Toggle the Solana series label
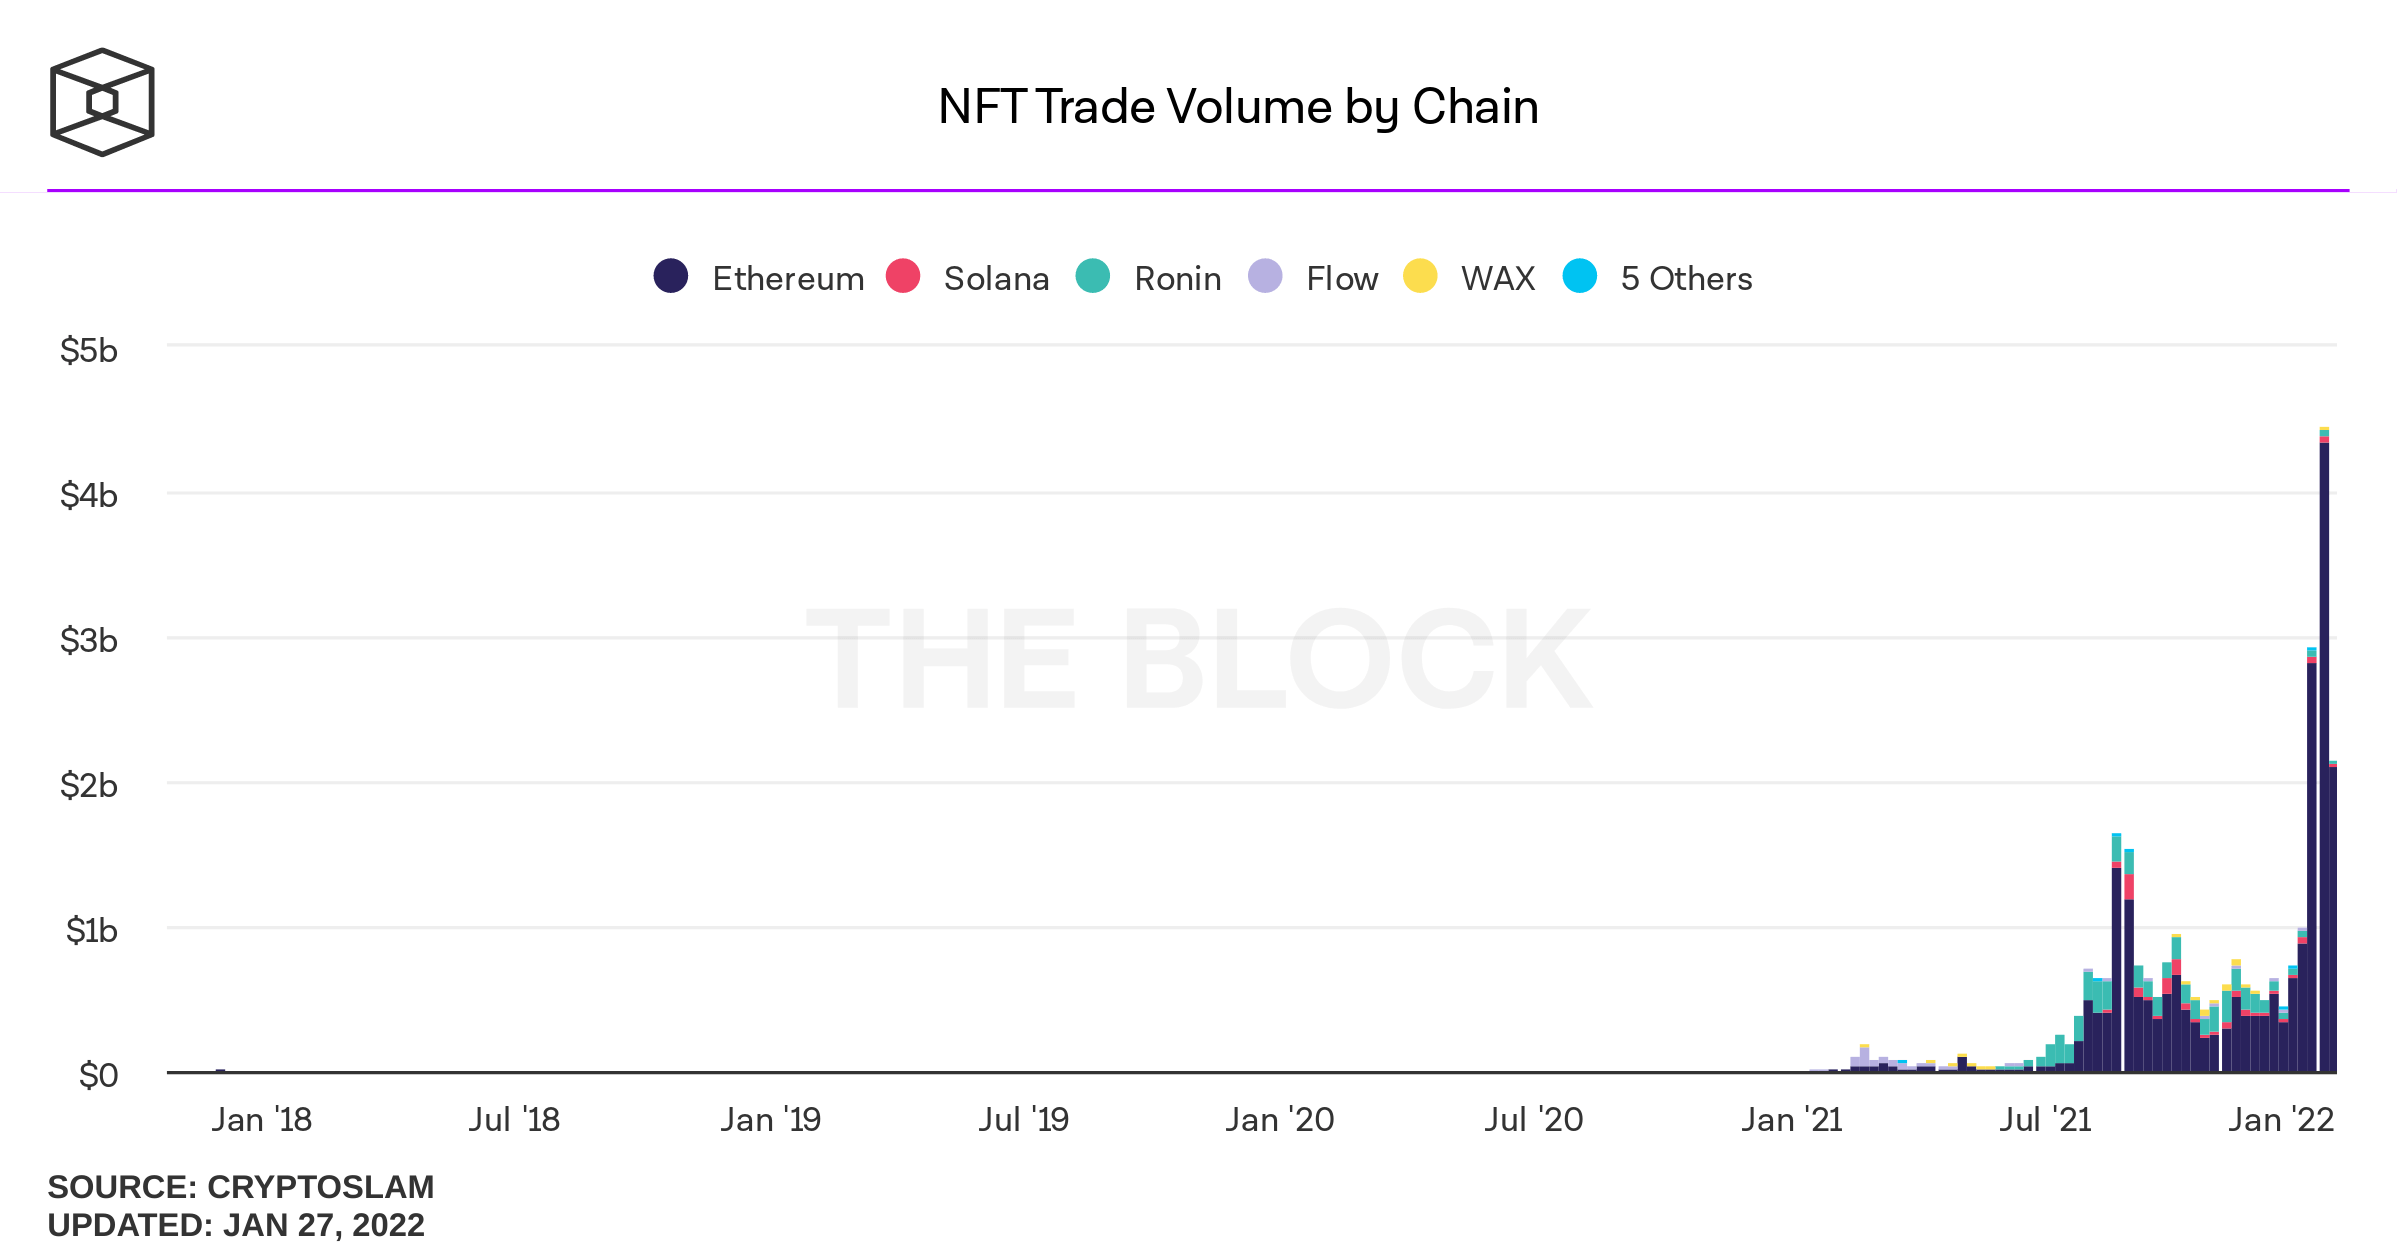 (996, 278)
